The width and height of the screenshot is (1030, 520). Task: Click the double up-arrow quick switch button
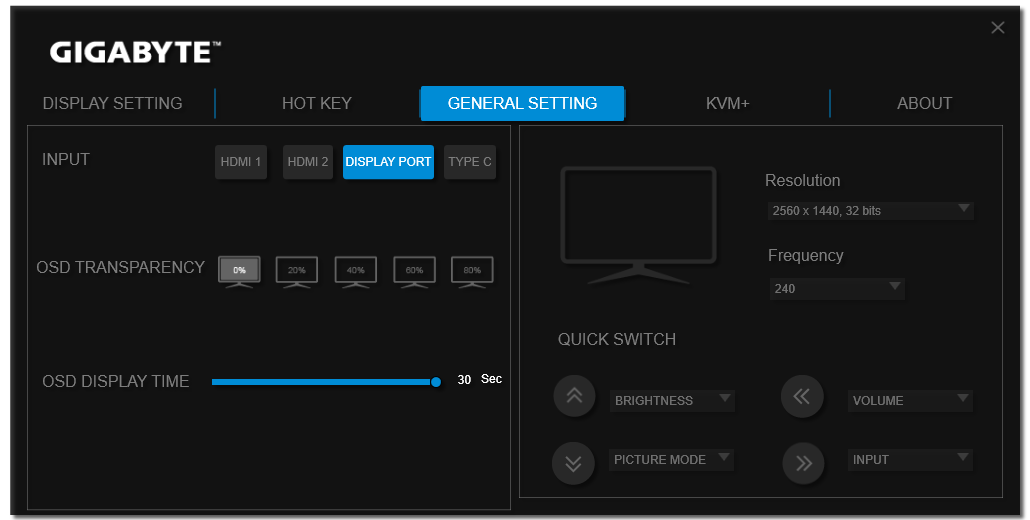574,396
